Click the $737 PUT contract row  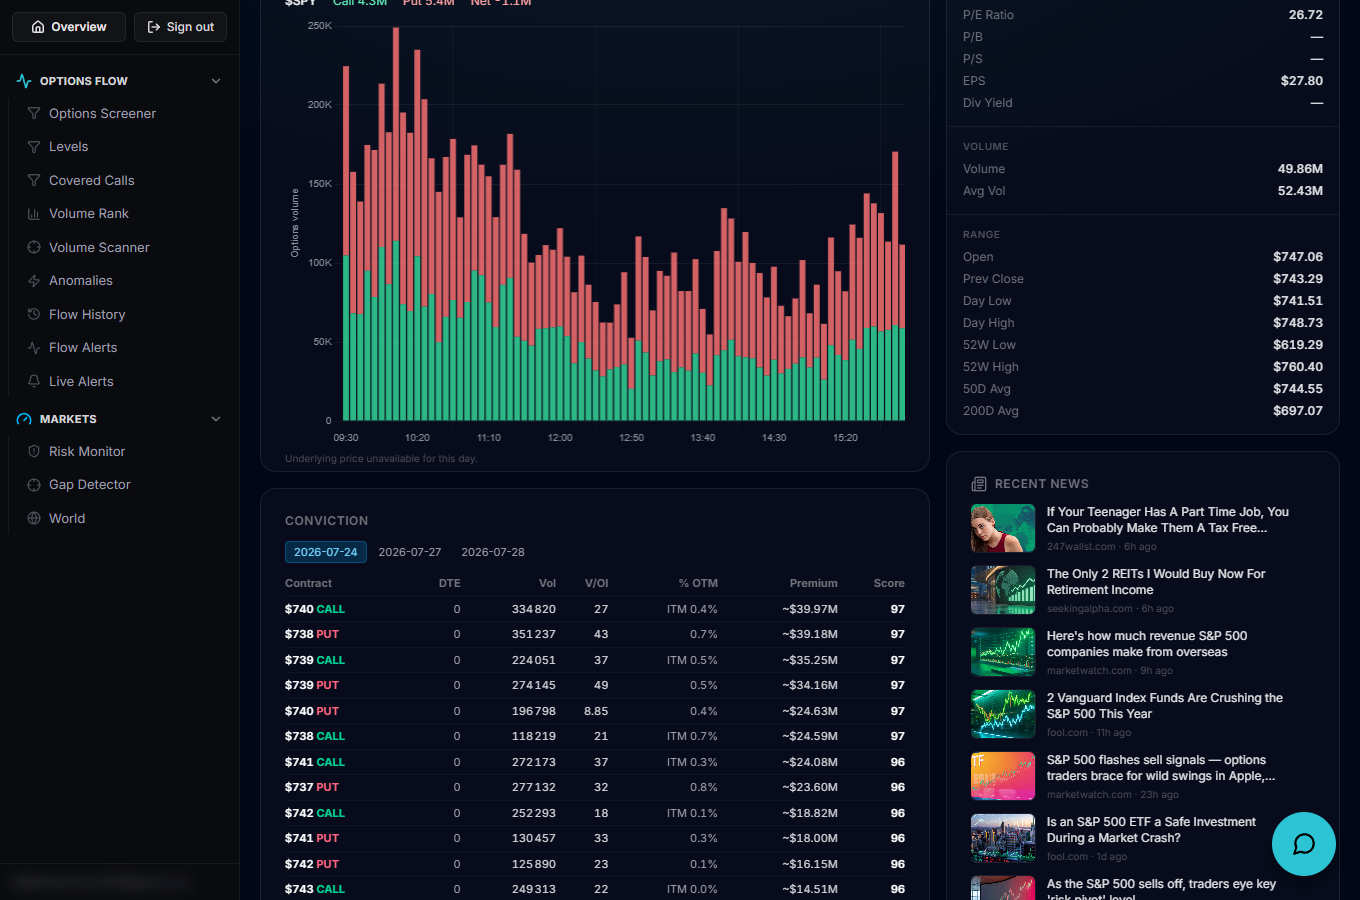[x=595, y=788]
